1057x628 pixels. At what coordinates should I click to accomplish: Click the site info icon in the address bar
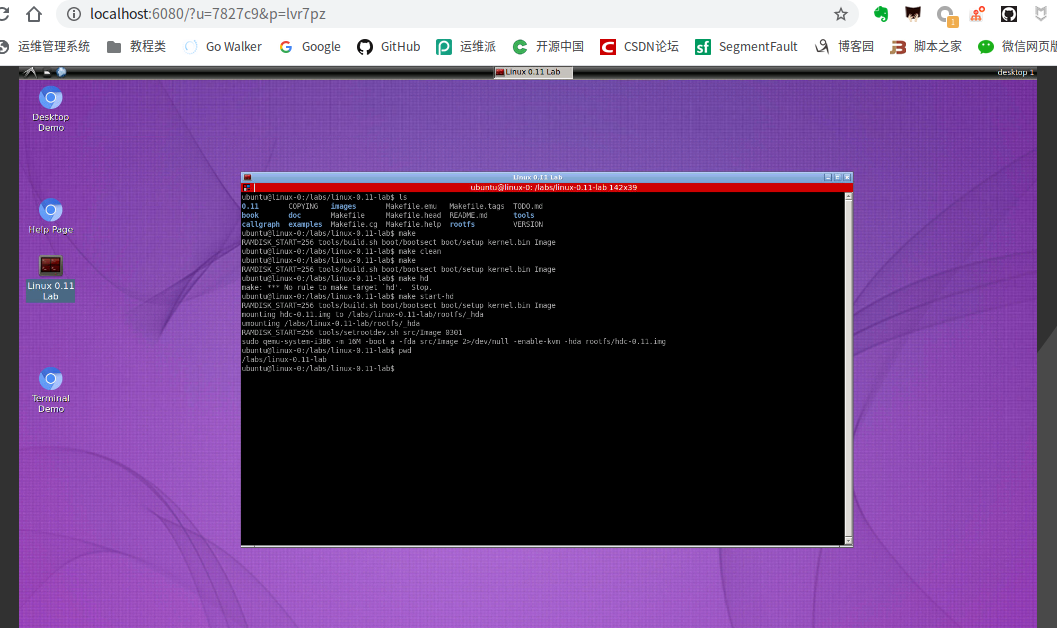(75, 14)
